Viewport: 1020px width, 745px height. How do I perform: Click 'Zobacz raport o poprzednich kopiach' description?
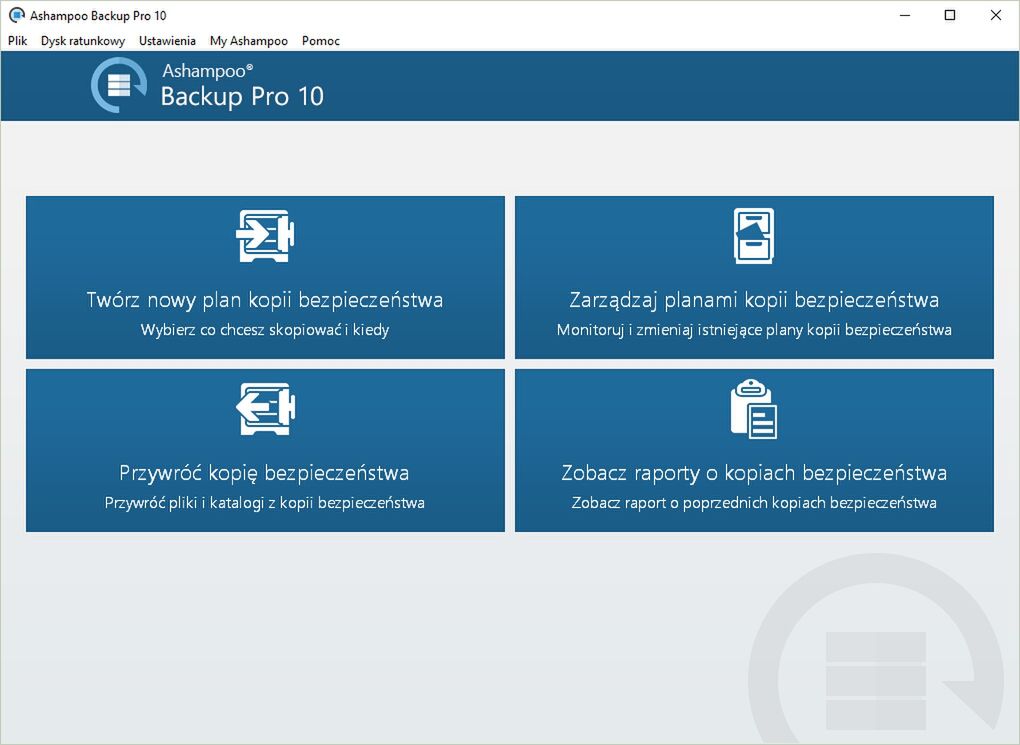[x=754, y=503]
